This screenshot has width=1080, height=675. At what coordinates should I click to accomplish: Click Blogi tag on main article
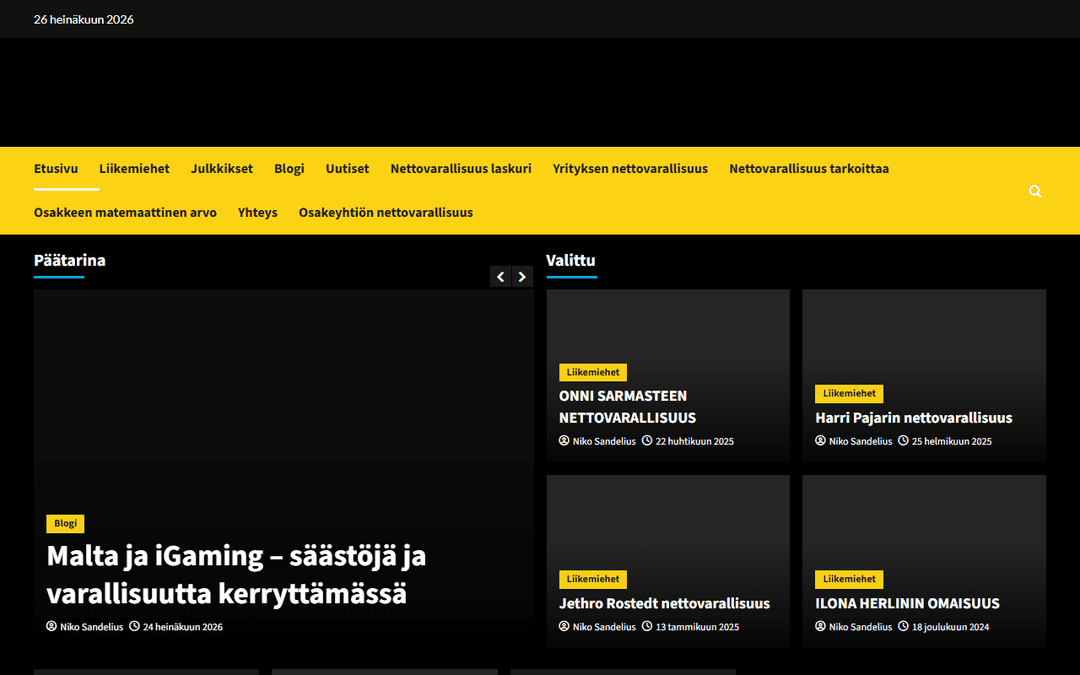pos(65,523)
